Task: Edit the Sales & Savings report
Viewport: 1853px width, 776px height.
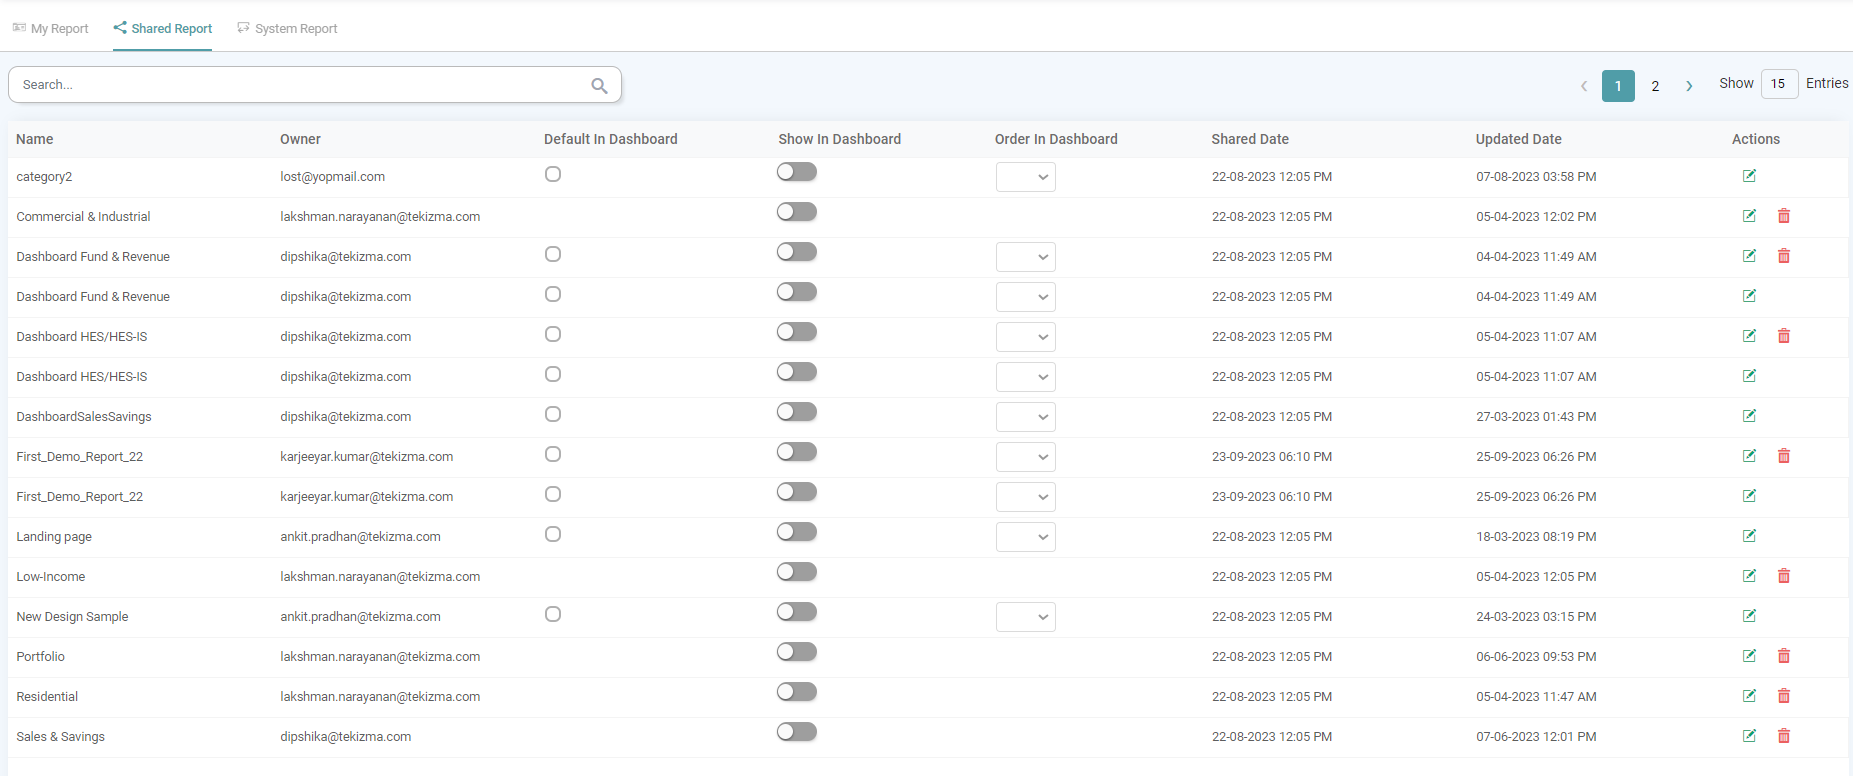Action: [1749, 736]
